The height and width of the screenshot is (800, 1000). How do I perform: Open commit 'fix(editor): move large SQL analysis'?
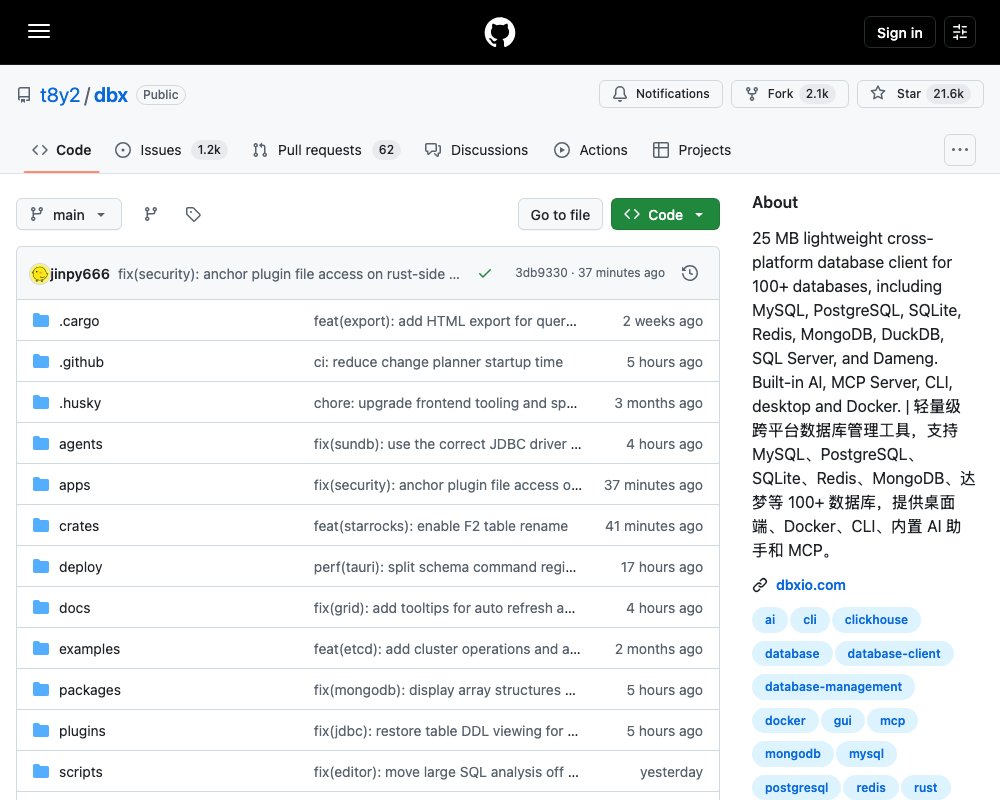coord(446,772)
